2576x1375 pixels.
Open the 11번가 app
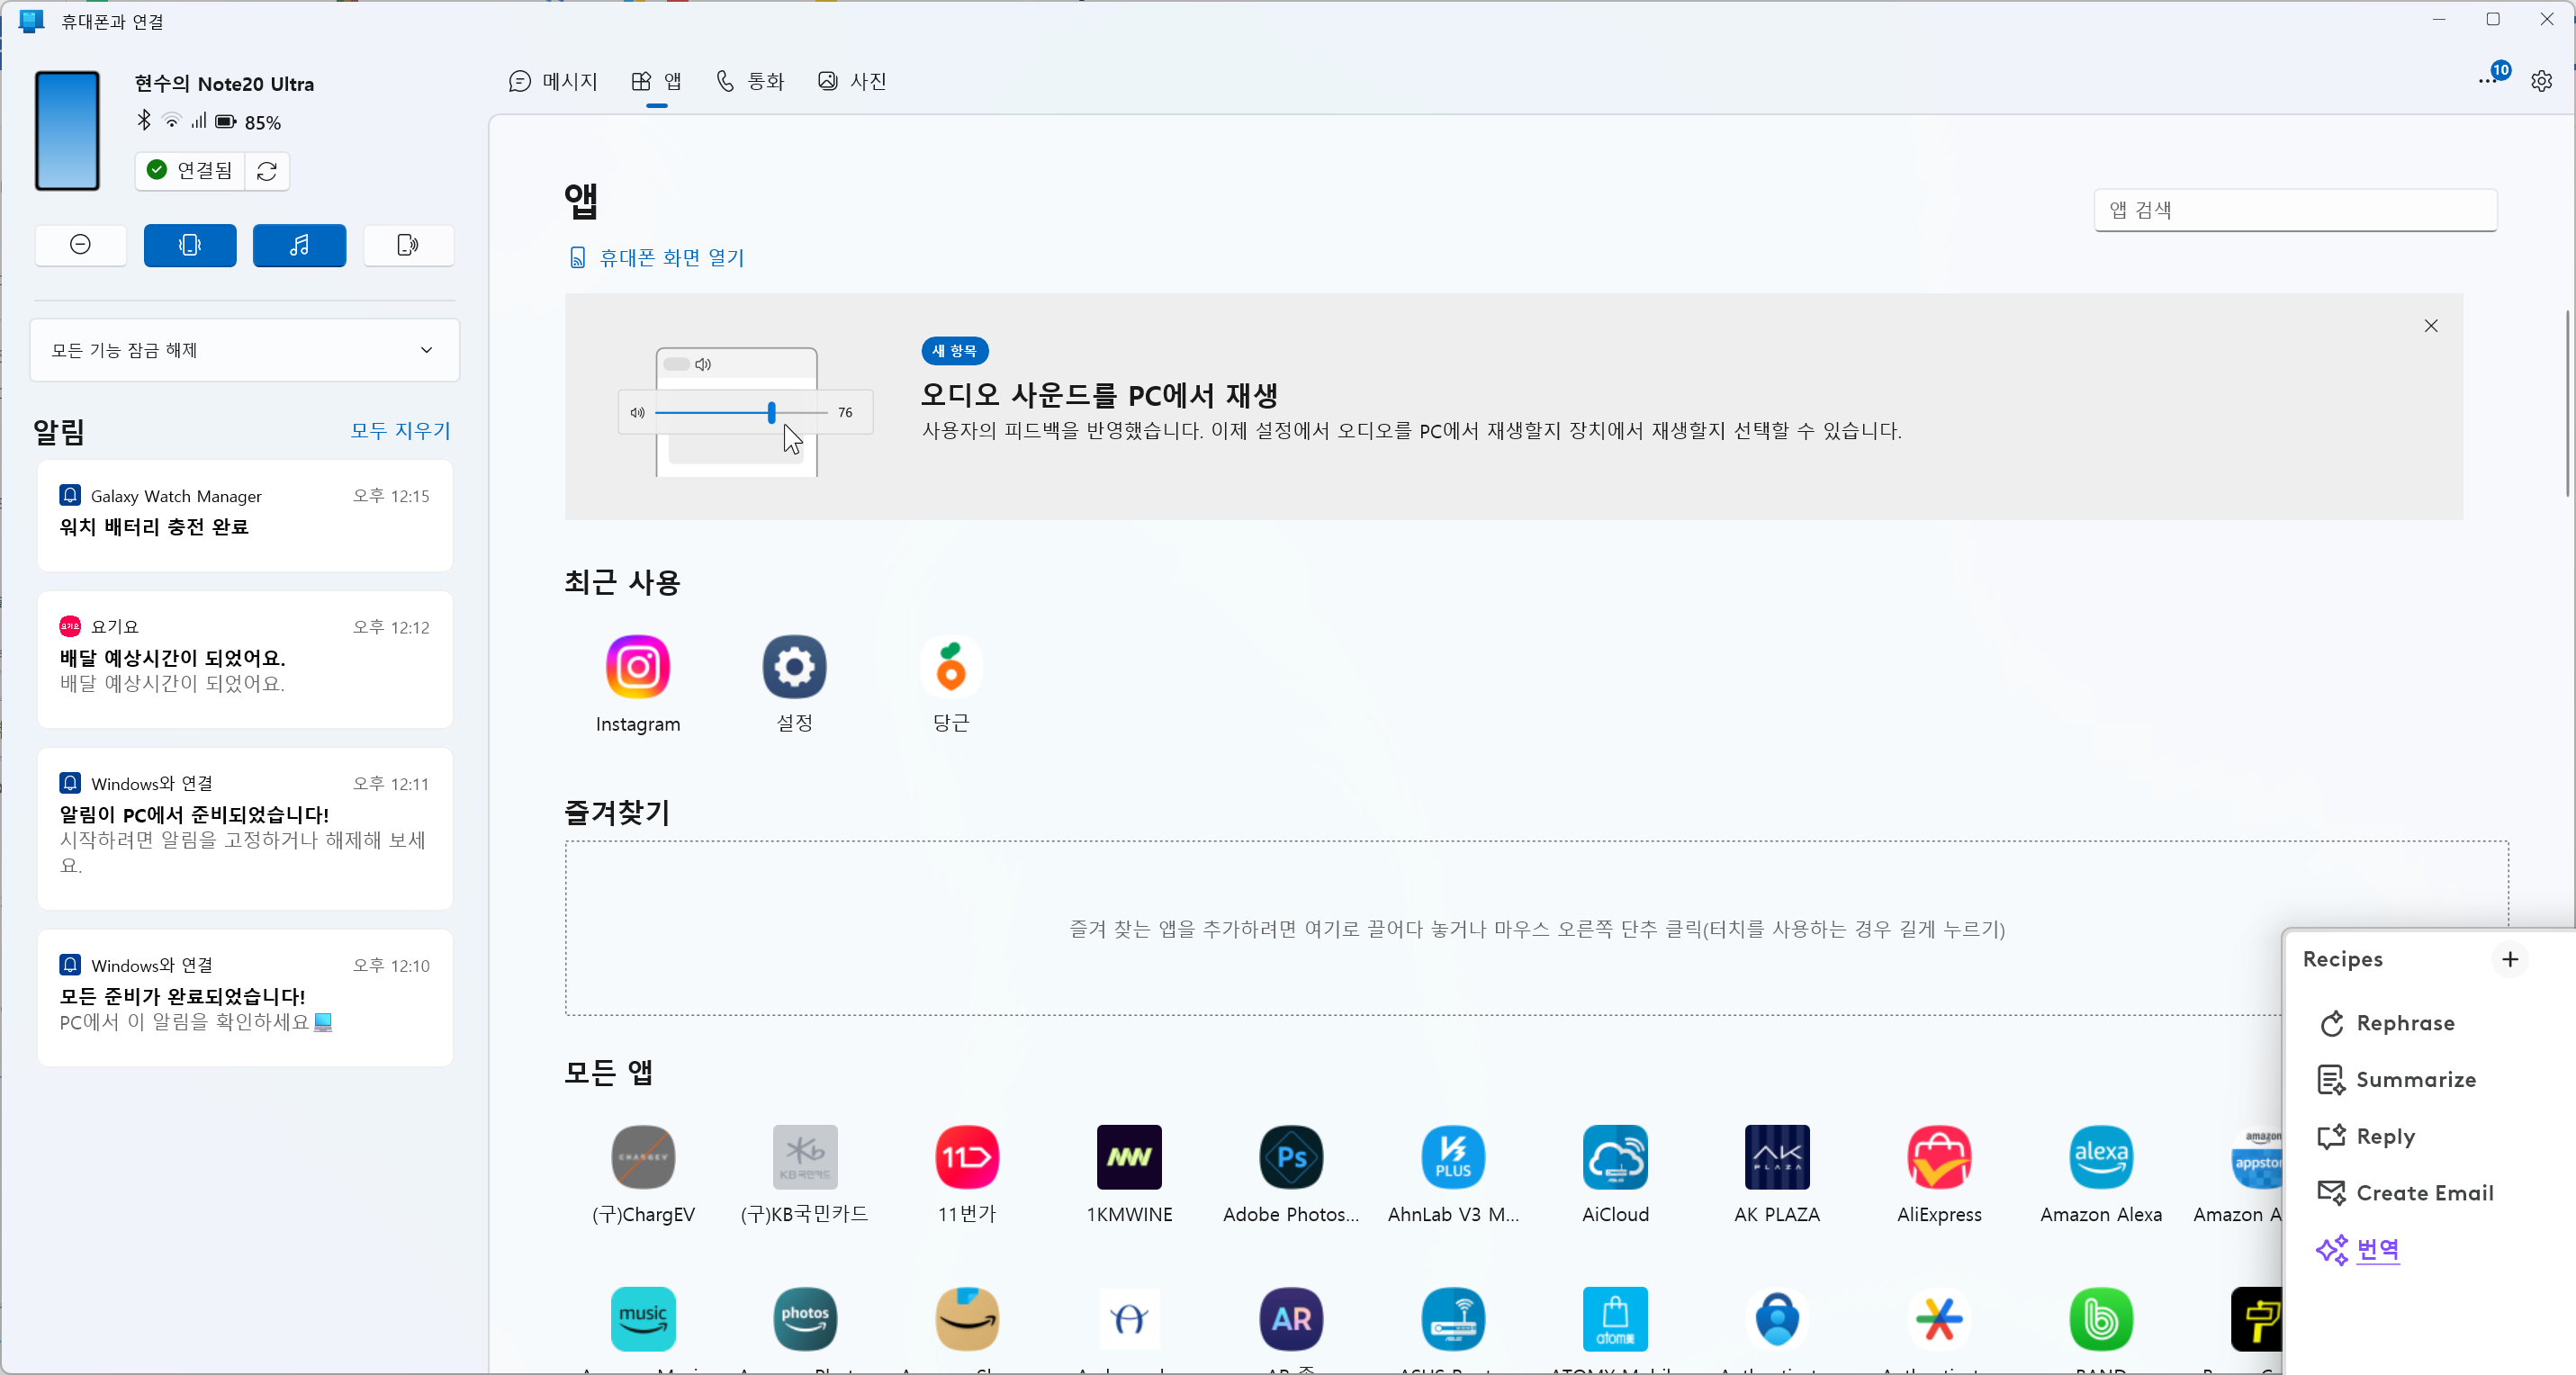coord(967,1175)
